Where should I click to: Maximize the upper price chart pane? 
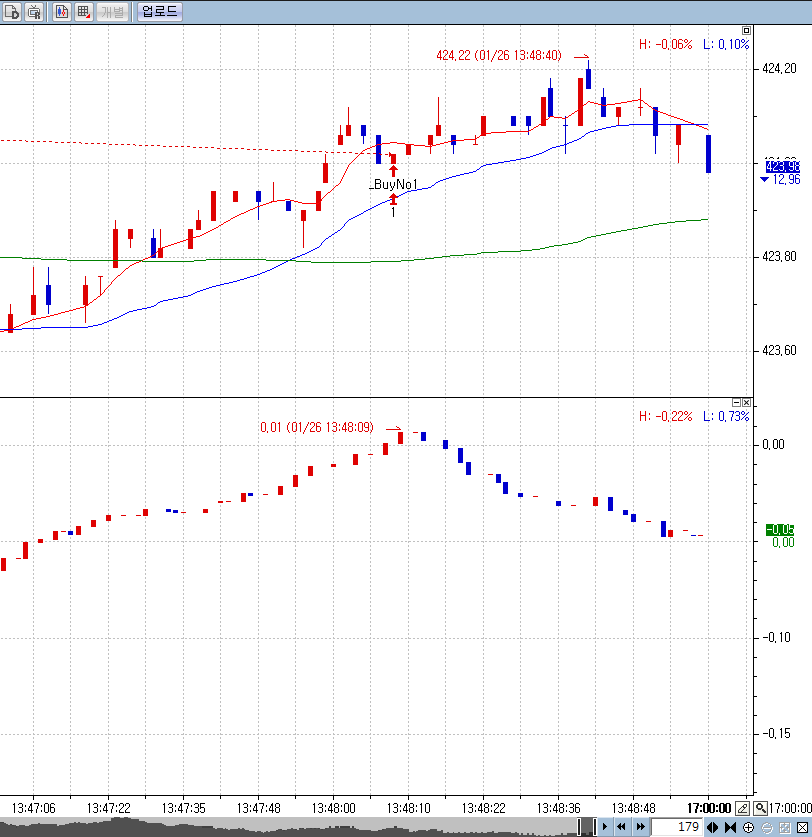pos(745,31)
